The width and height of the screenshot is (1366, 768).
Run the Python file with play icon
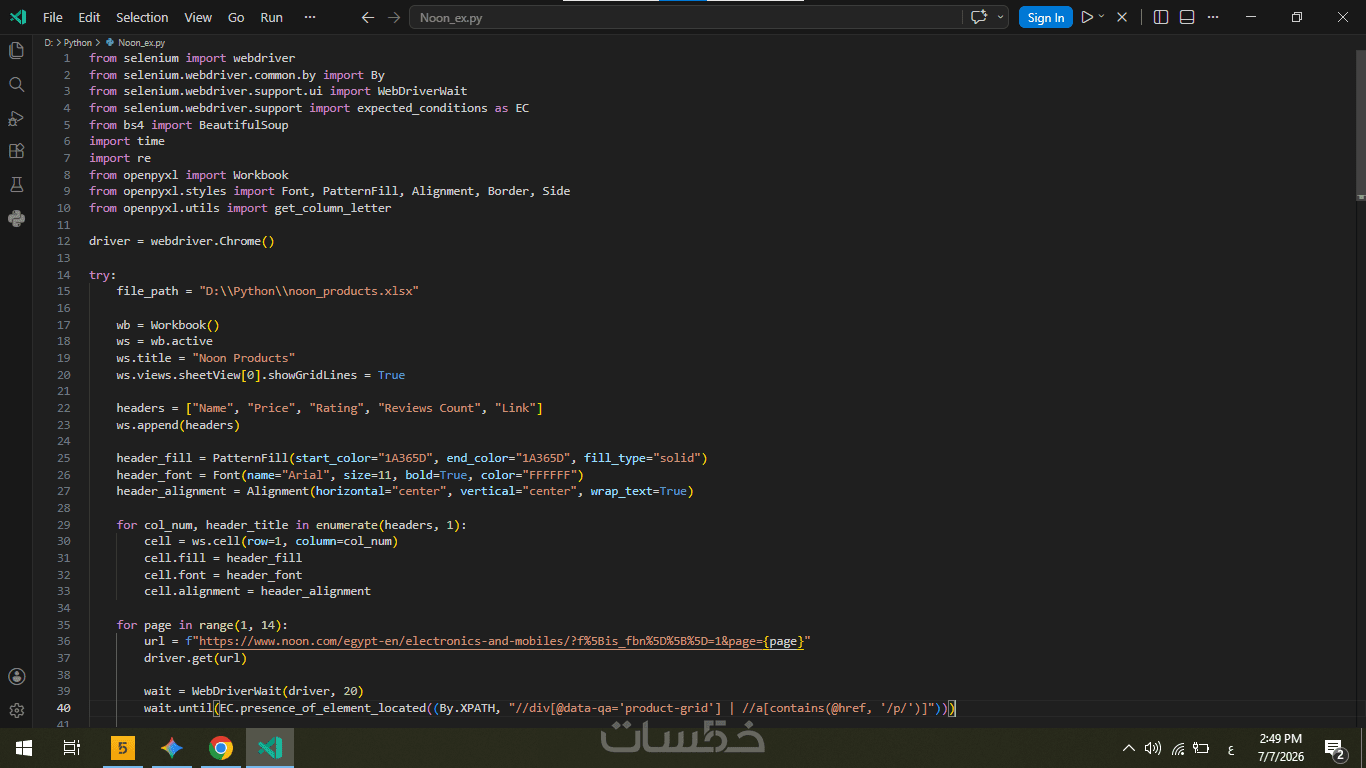[x=1087, y=17]
